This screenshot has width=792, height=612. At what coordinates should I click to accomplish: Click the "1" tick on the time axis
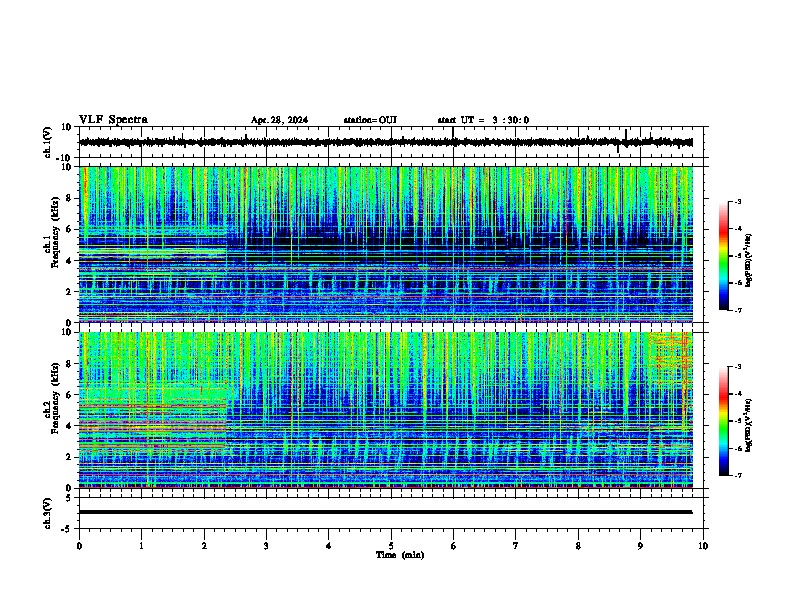[141, 546]
